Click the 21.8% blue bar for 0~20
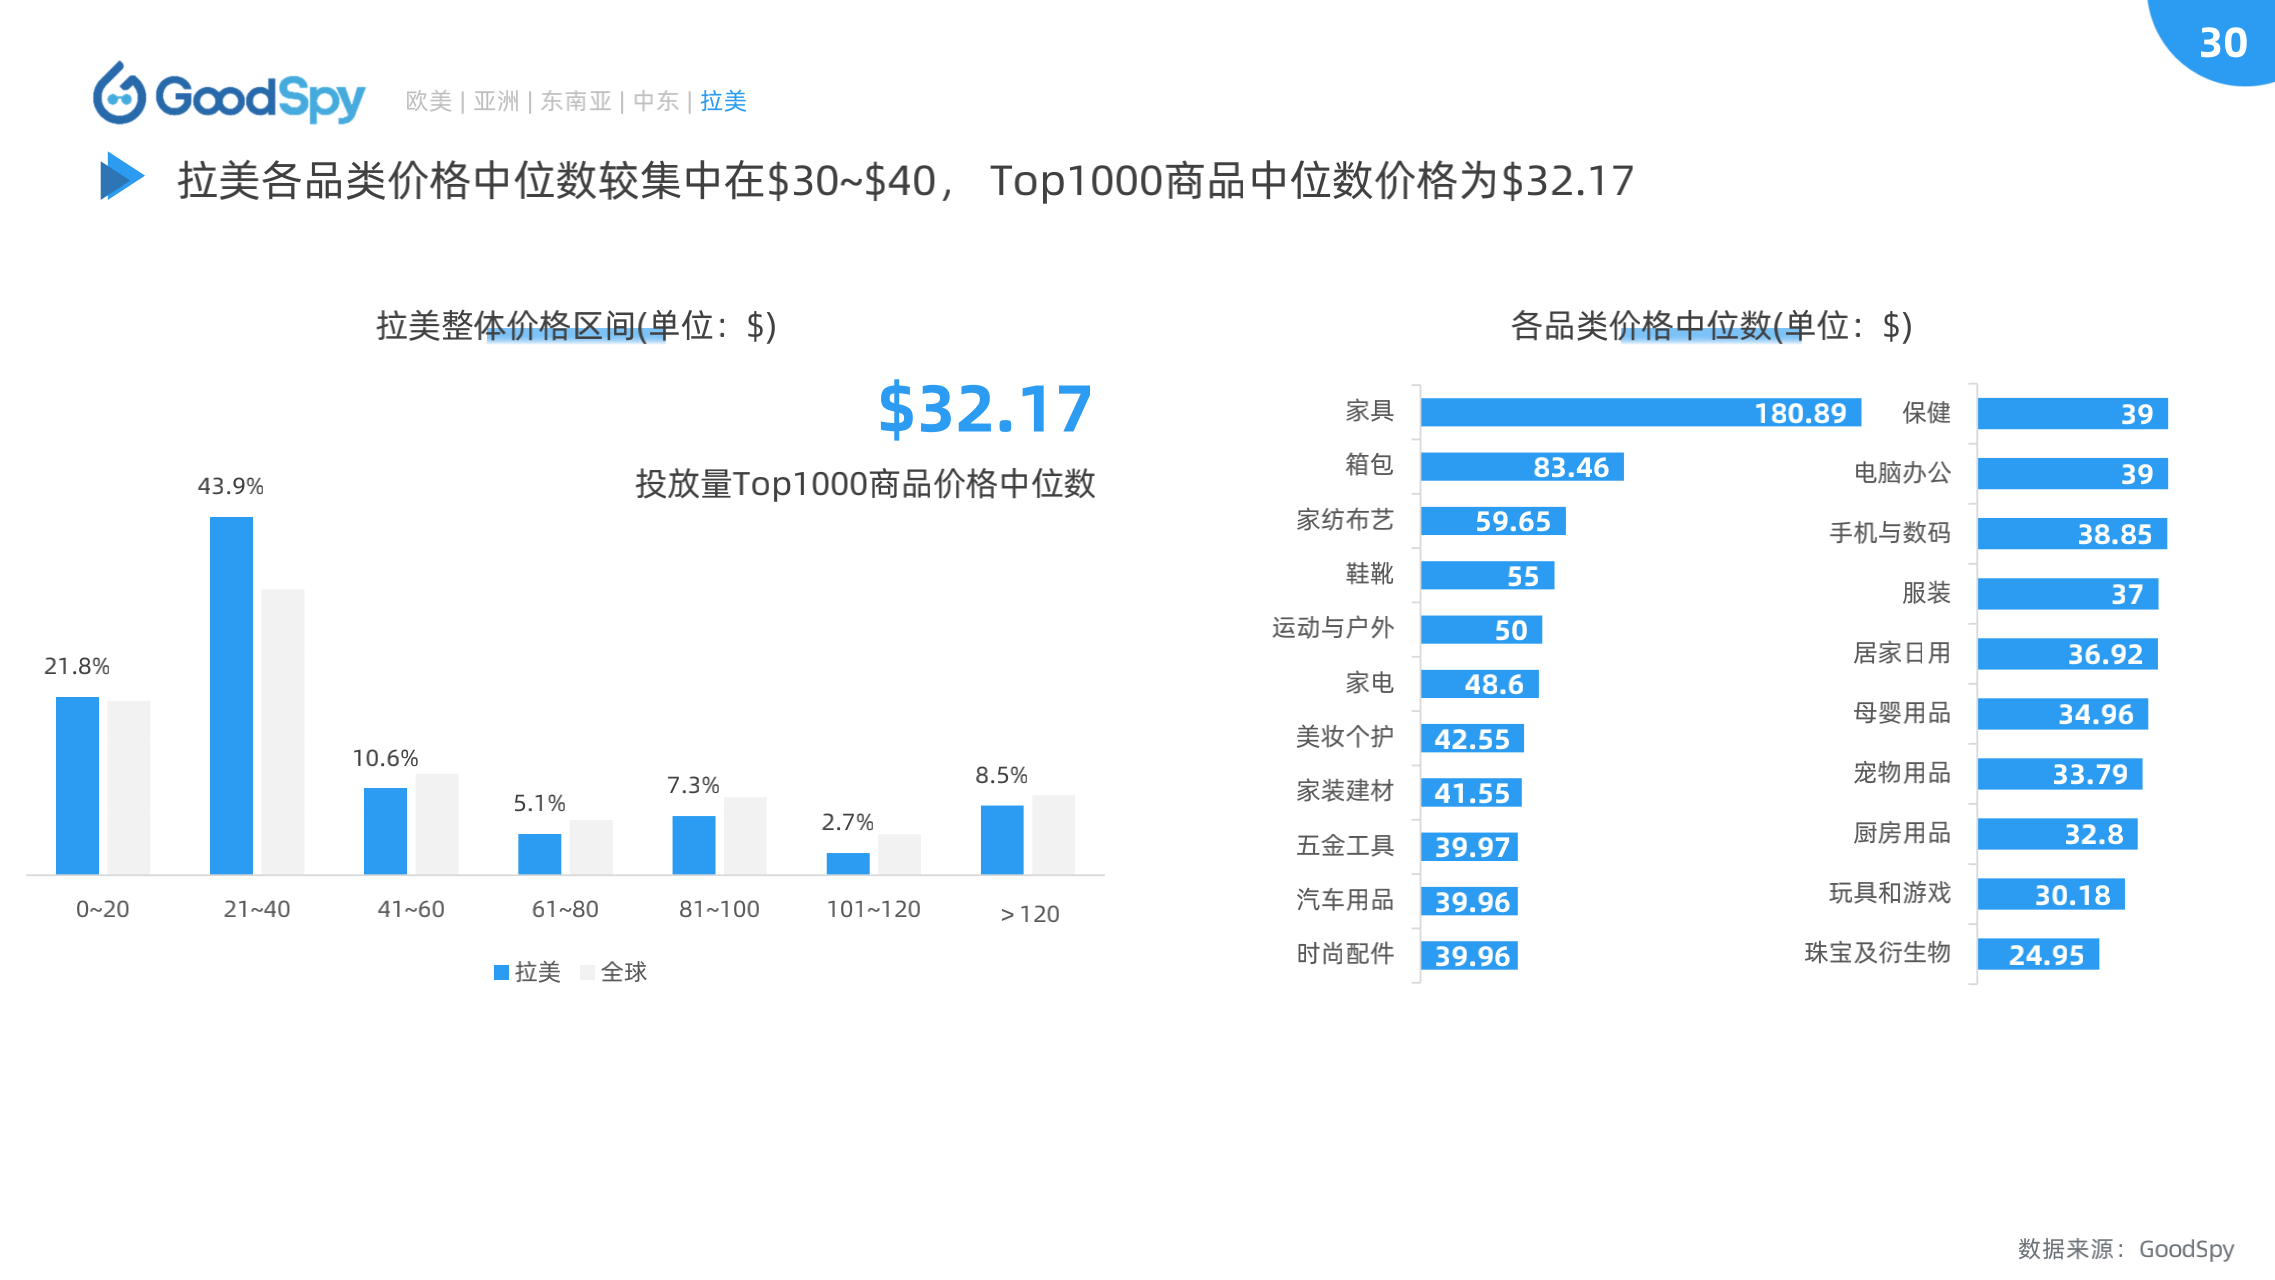Image resolution: width=2275 pixels, height=1280 pixels. (x=77, y=785)
